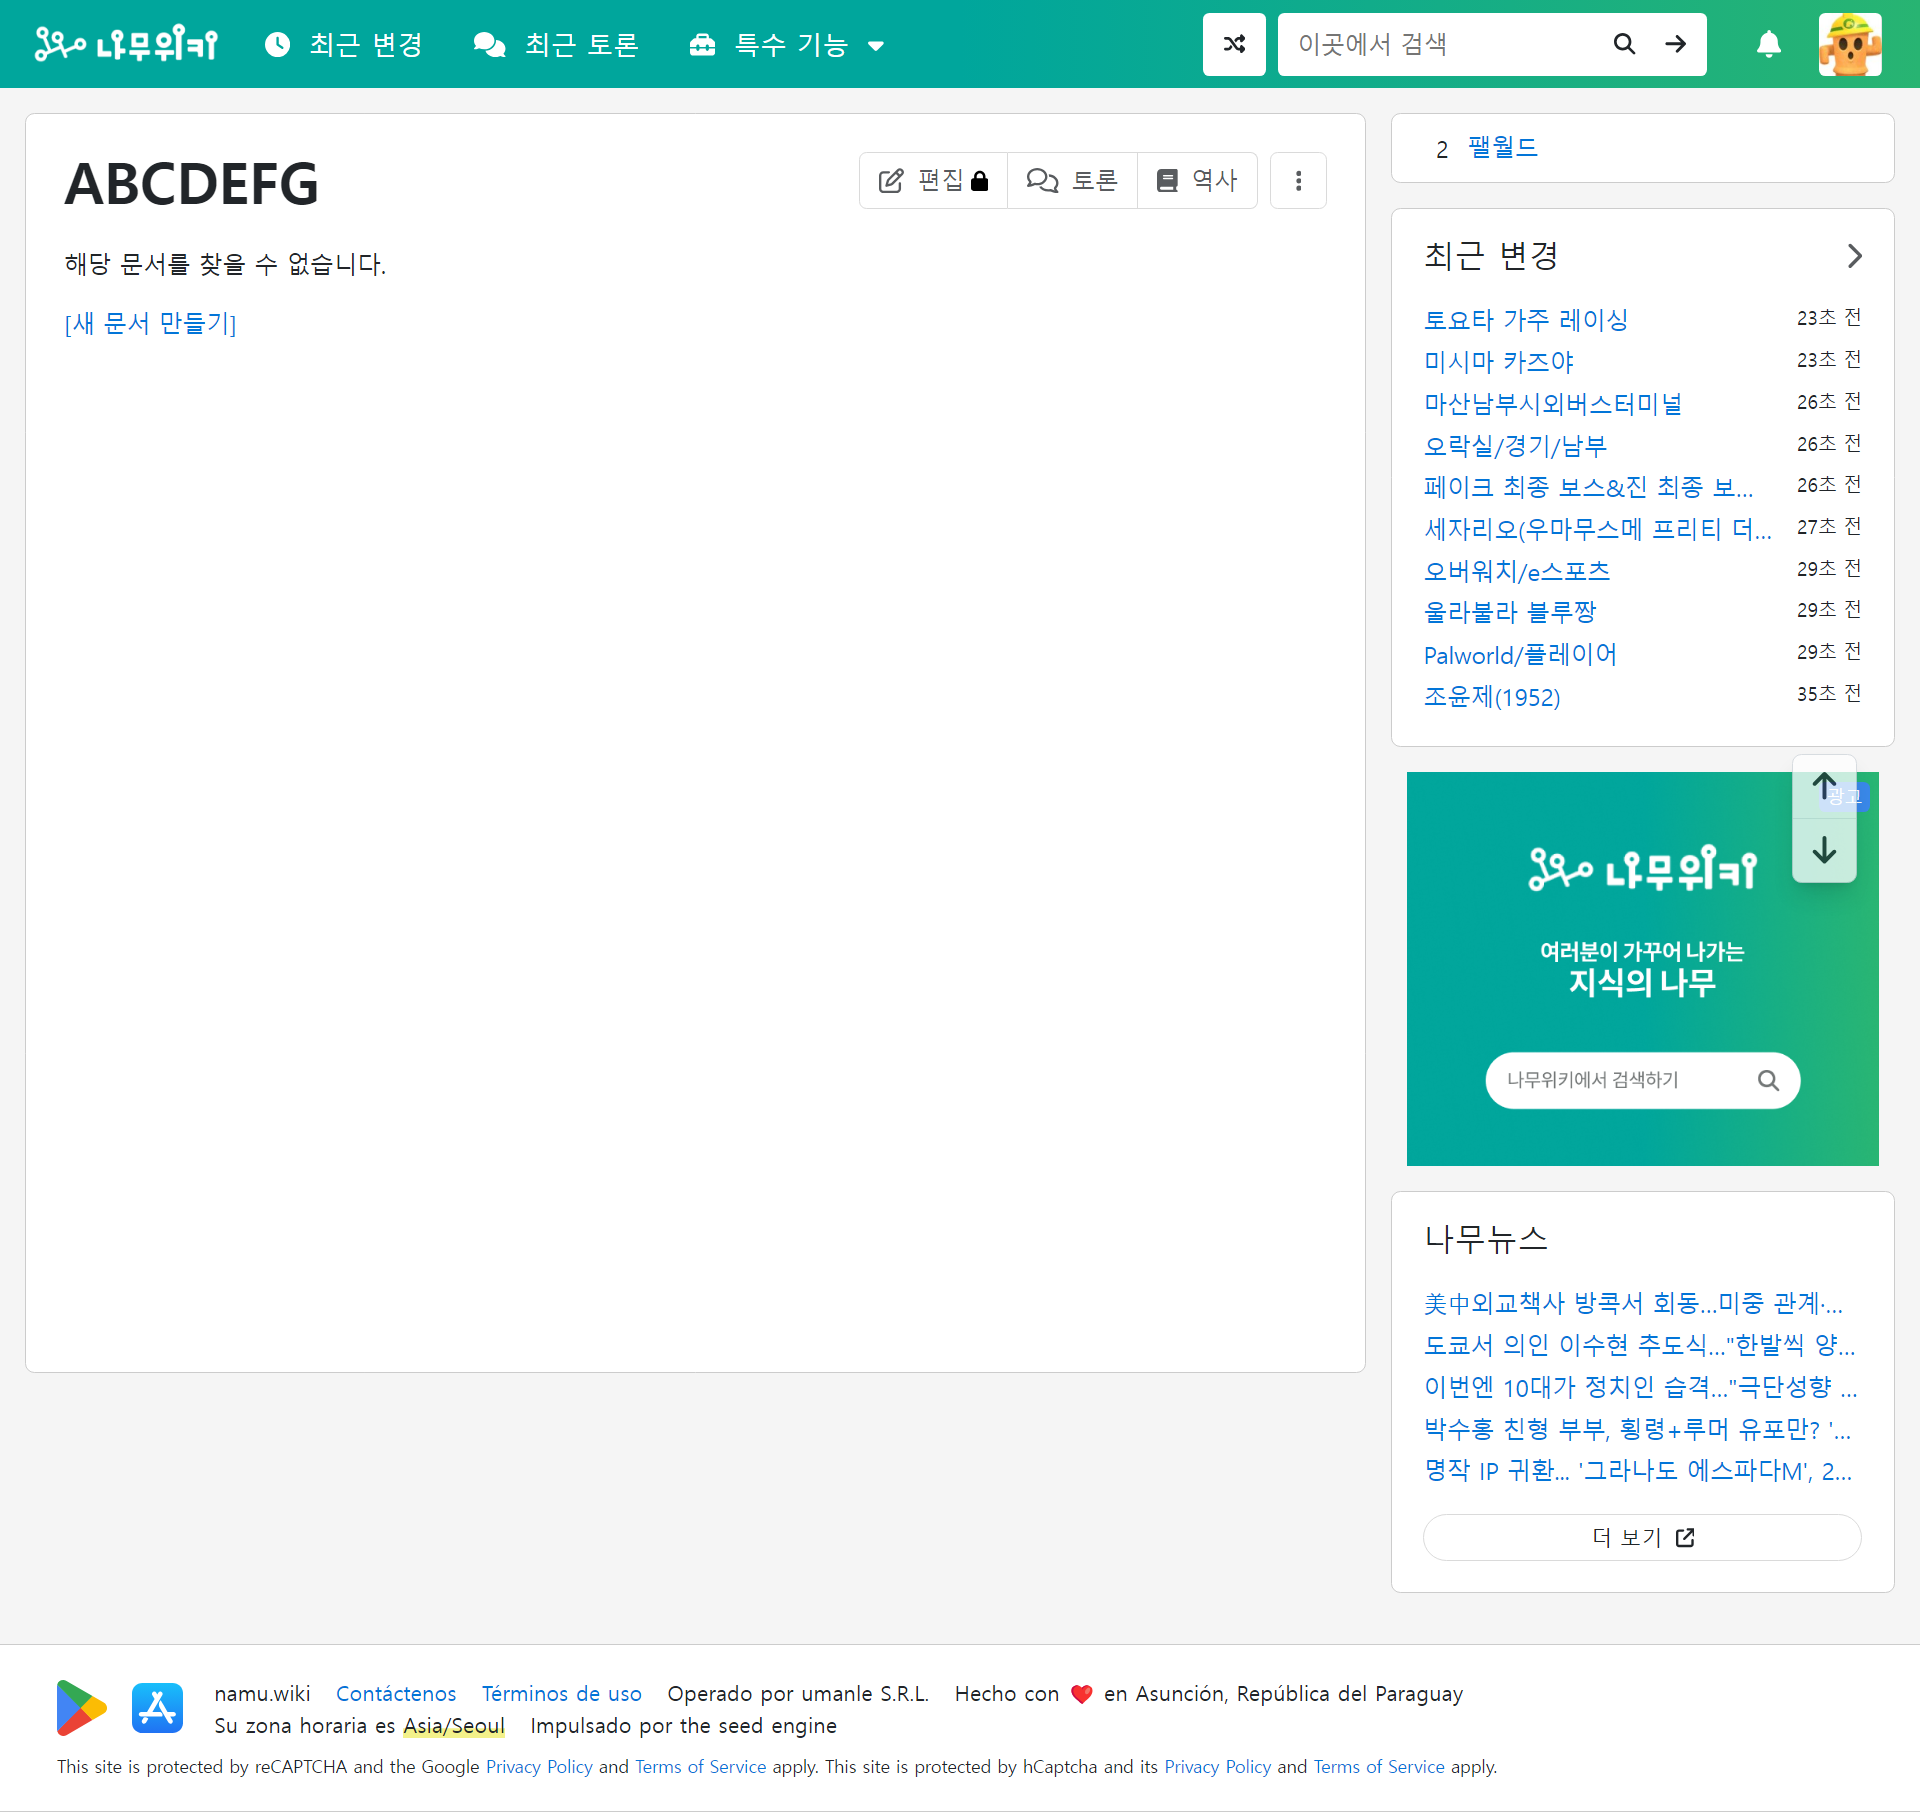Open the 토론 (discussion) view
The image size is (1920, 1812).
[x=1071, y=180]
